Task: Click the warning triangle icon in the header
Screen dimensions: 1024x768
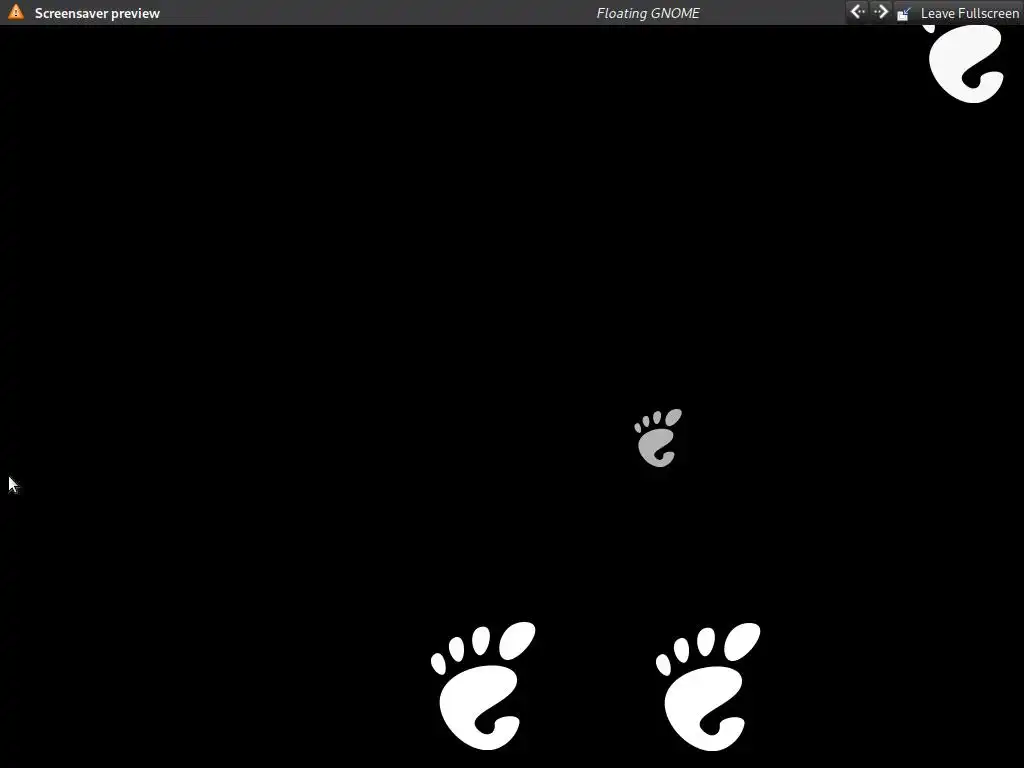Action: click(x=16, y=12)
